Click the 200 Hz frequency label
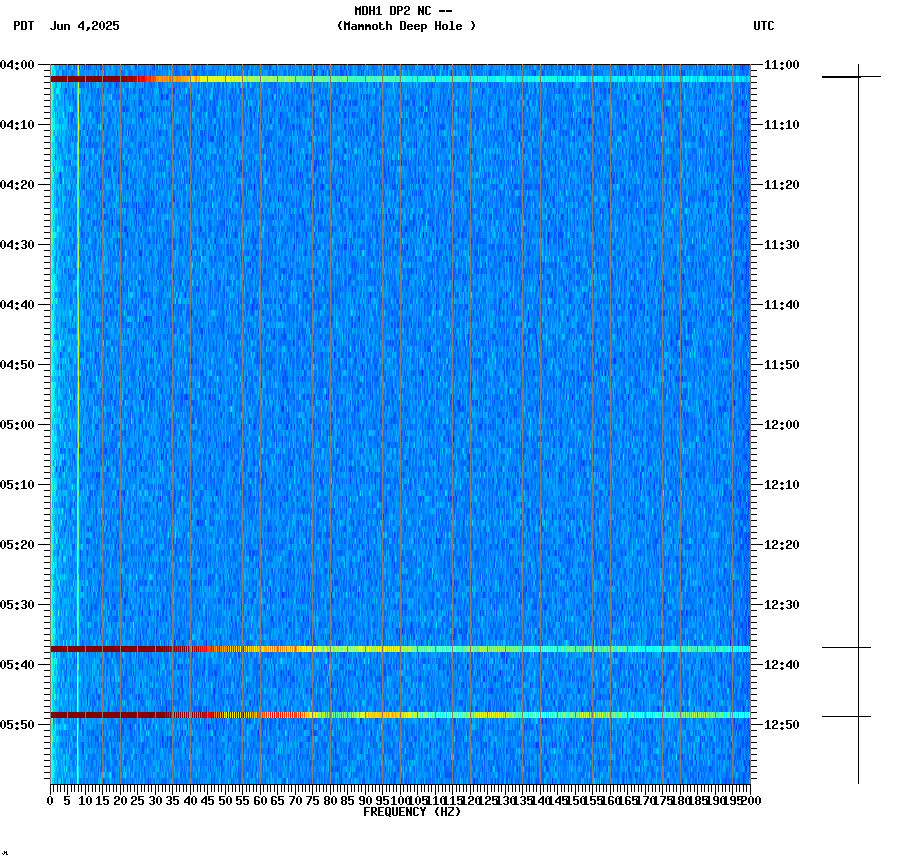The image size is (902, 864). (750, 801)
